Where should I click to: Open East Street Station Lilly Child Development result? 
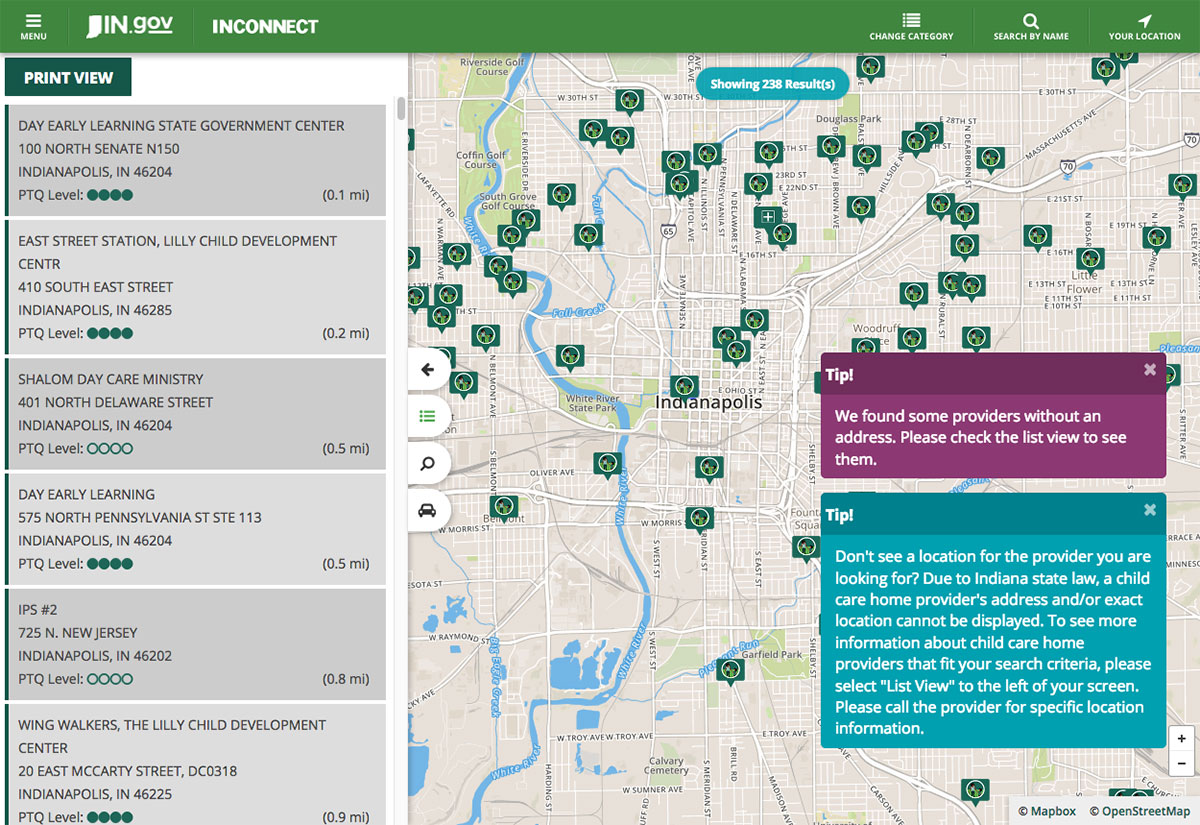pyautogui.click(x=196, y=287)
